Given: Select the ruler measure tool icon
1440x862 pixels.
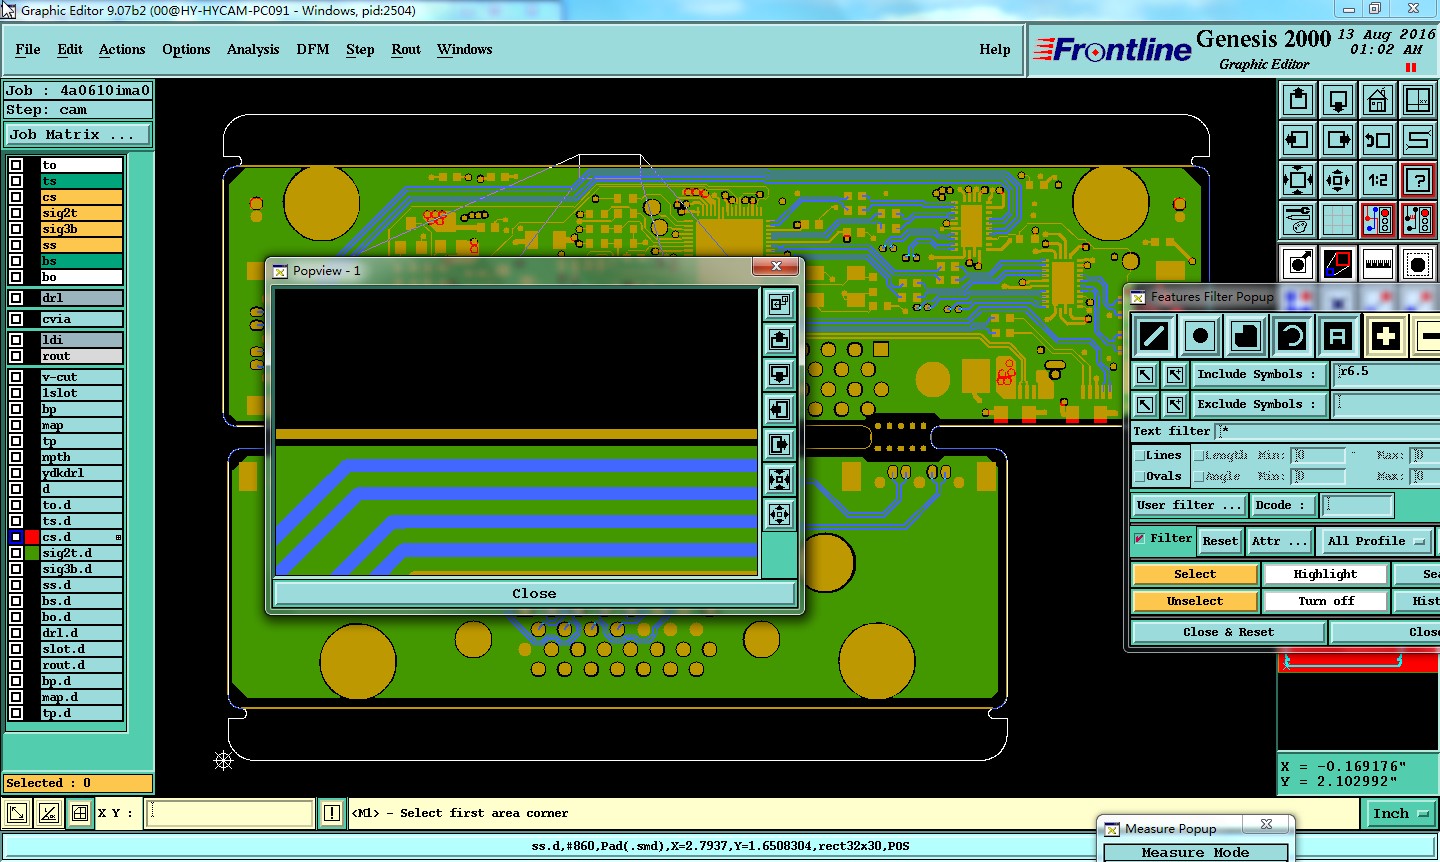Looking at the screenshot, I should (1378, 264).
